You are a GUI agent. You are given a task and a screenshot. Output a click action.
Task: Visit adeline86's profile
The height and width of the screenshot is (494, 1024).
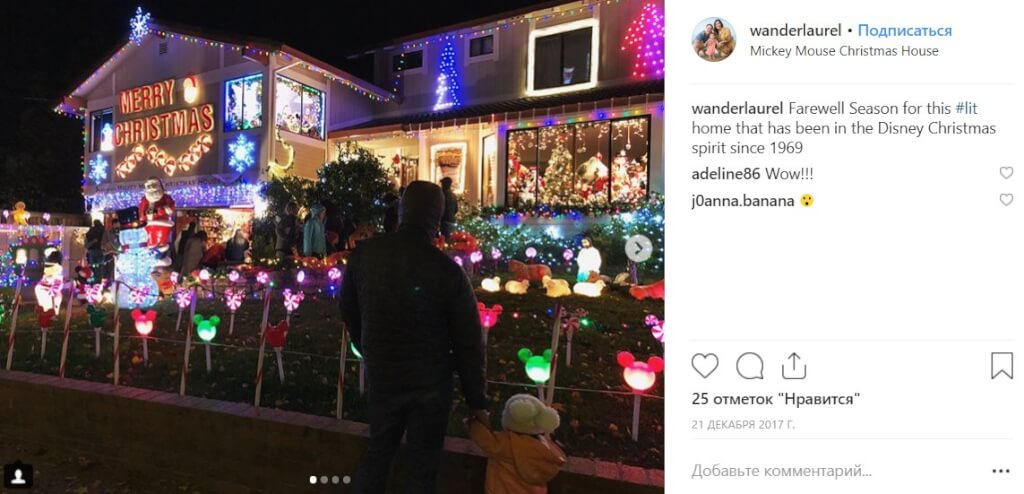tap(726, 174)
